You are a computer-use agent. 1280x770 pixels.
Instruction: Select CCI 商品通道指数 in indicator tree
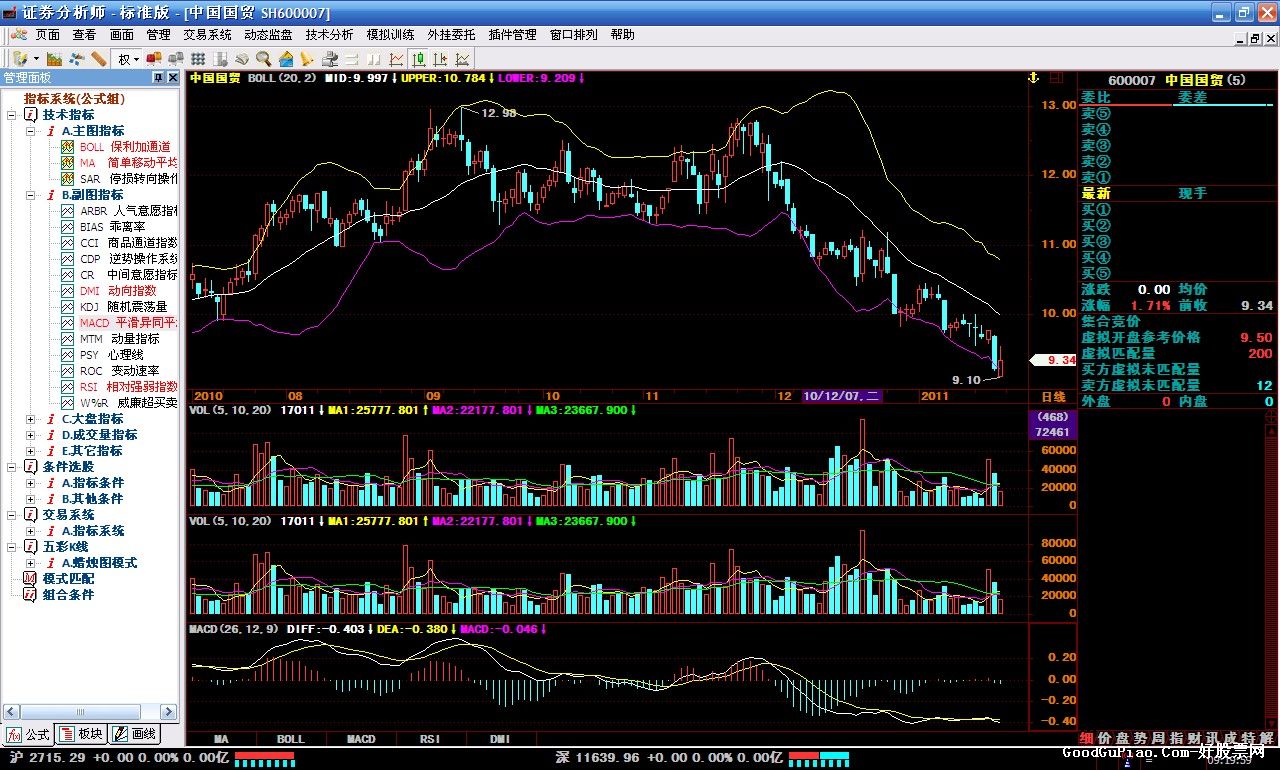coord(128,243)
